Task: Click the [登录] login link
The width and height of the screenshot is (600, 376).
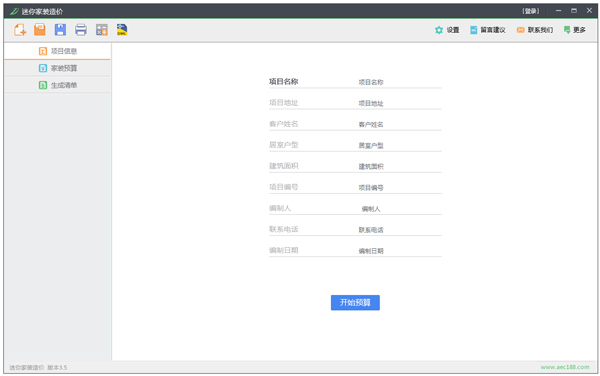Action: pos(531,11)
